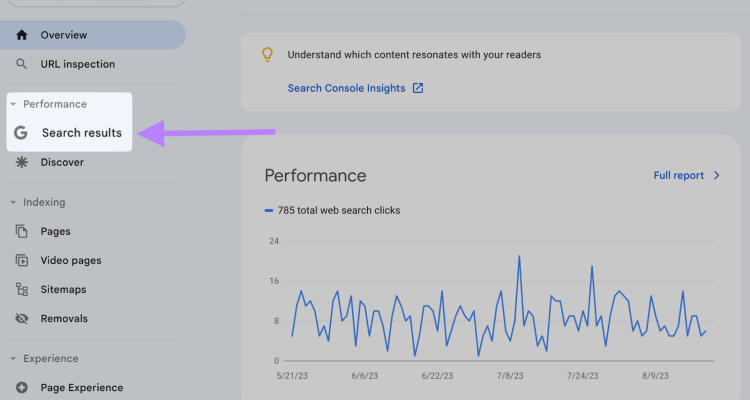This screenshot has height=400, width=750.
Task: Click the URL inspection magnifier icon
Action: click(x=22, y=64)
